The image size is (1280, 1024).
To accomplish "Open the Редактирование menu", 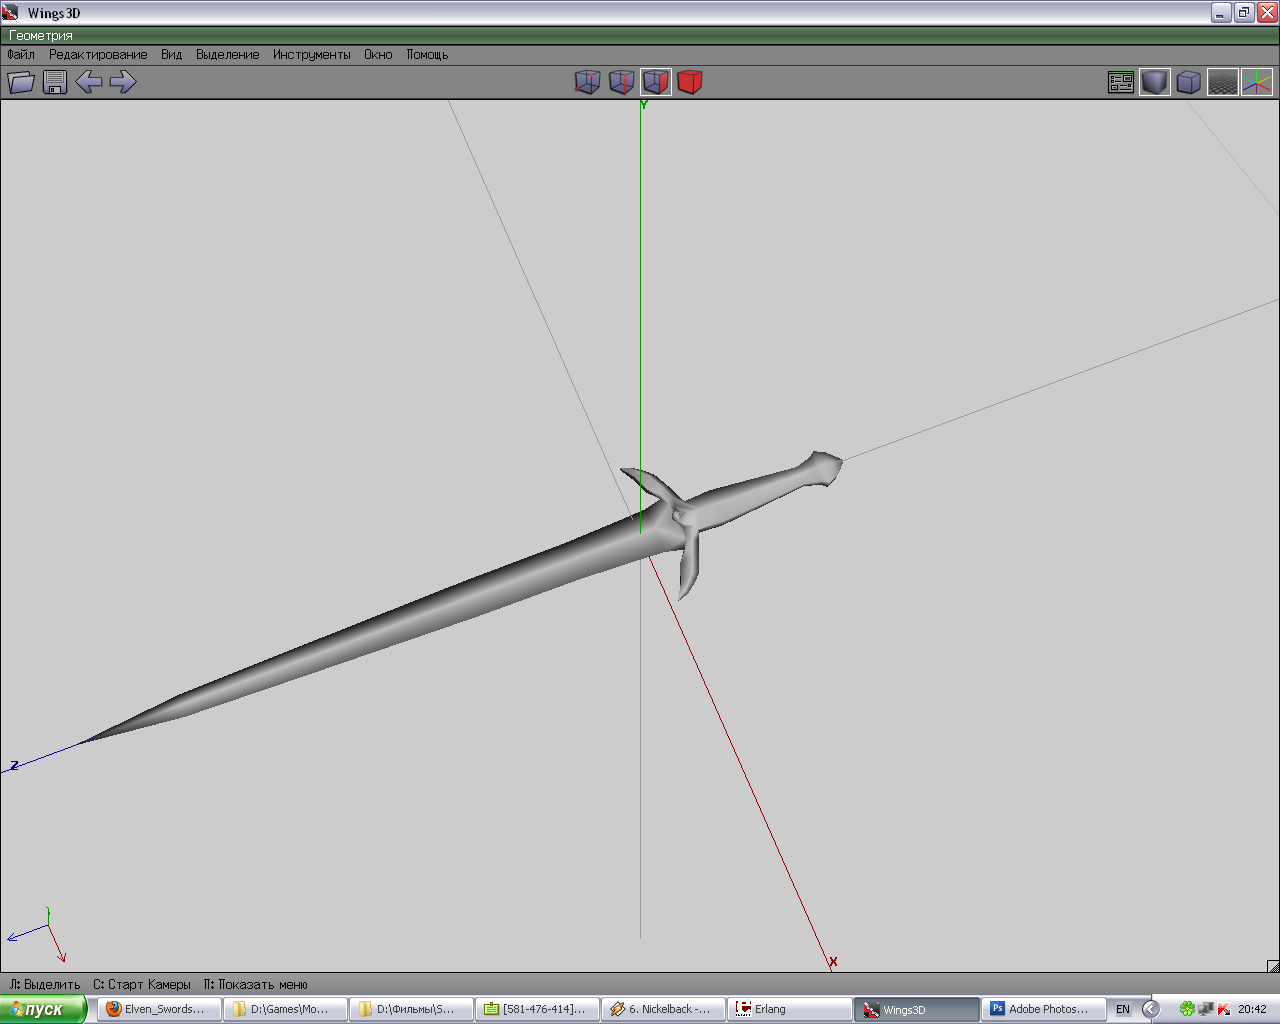I will (98, 55).
